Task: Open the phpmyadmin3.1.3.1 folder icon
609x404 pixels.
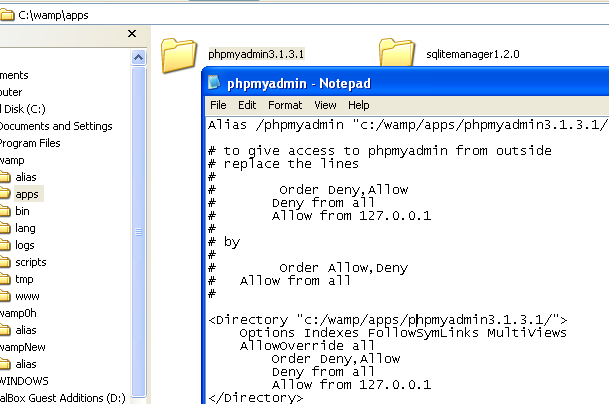Action: point(179,55)
